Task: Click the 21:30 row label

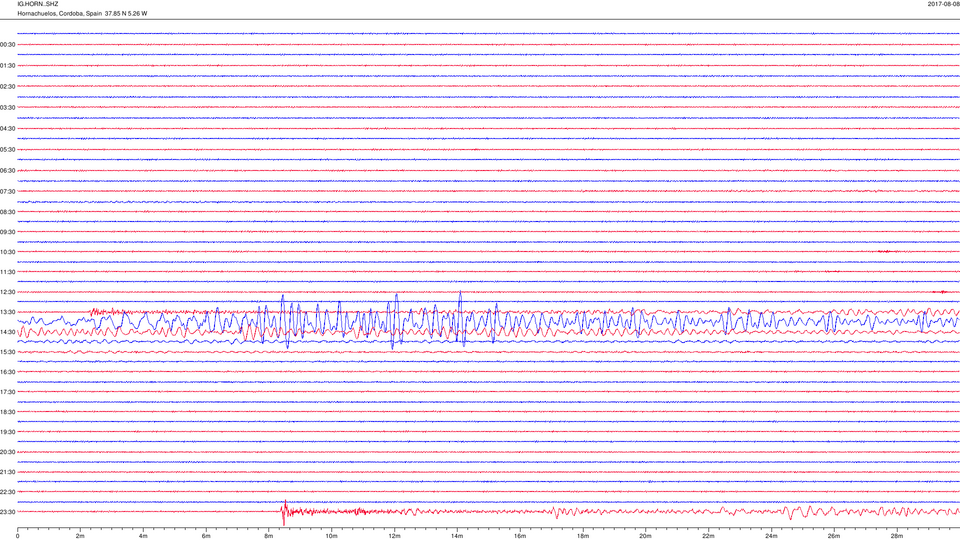Action: click(7, 472)
